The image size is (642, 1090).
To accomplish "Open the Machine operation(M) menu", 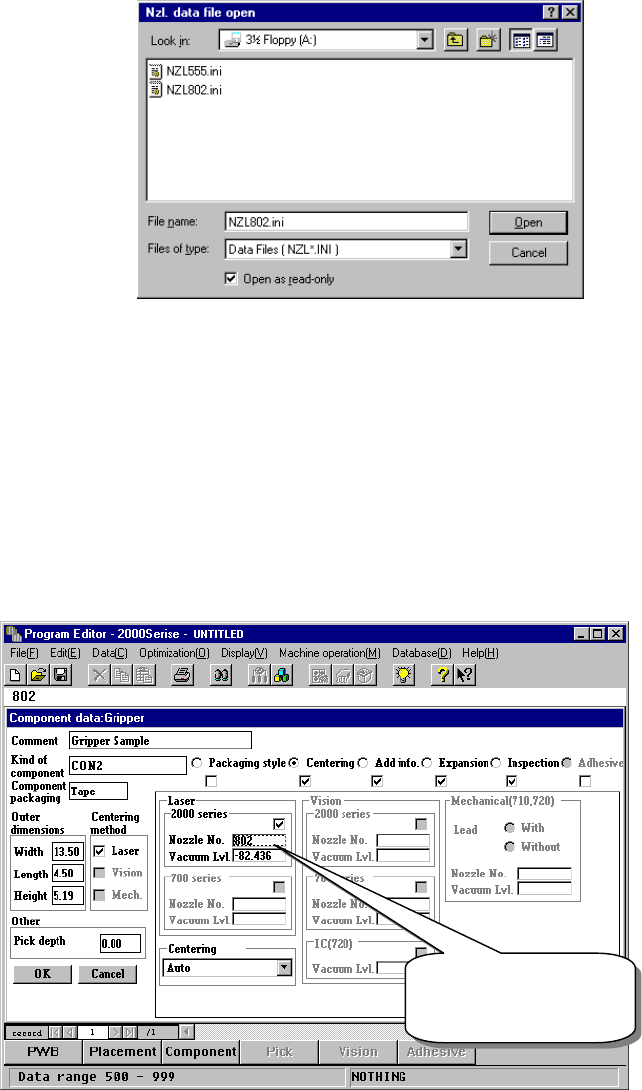I will click(330, 653).
